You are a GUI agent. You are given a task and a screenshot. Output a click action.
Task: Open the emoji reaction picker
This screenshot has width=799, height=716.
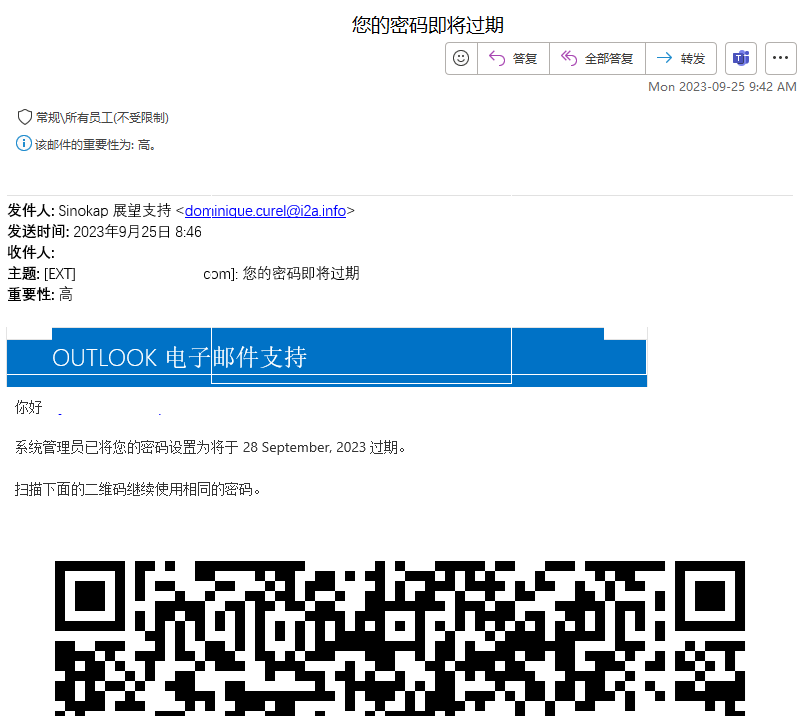click(x=461, y=58)
